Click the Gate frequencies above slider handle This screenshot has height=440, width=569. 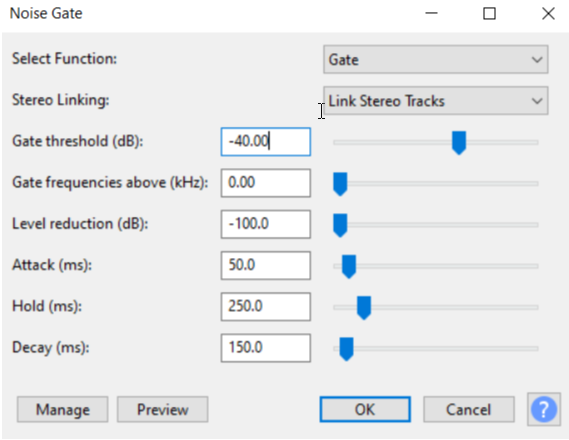coord(340,184)
